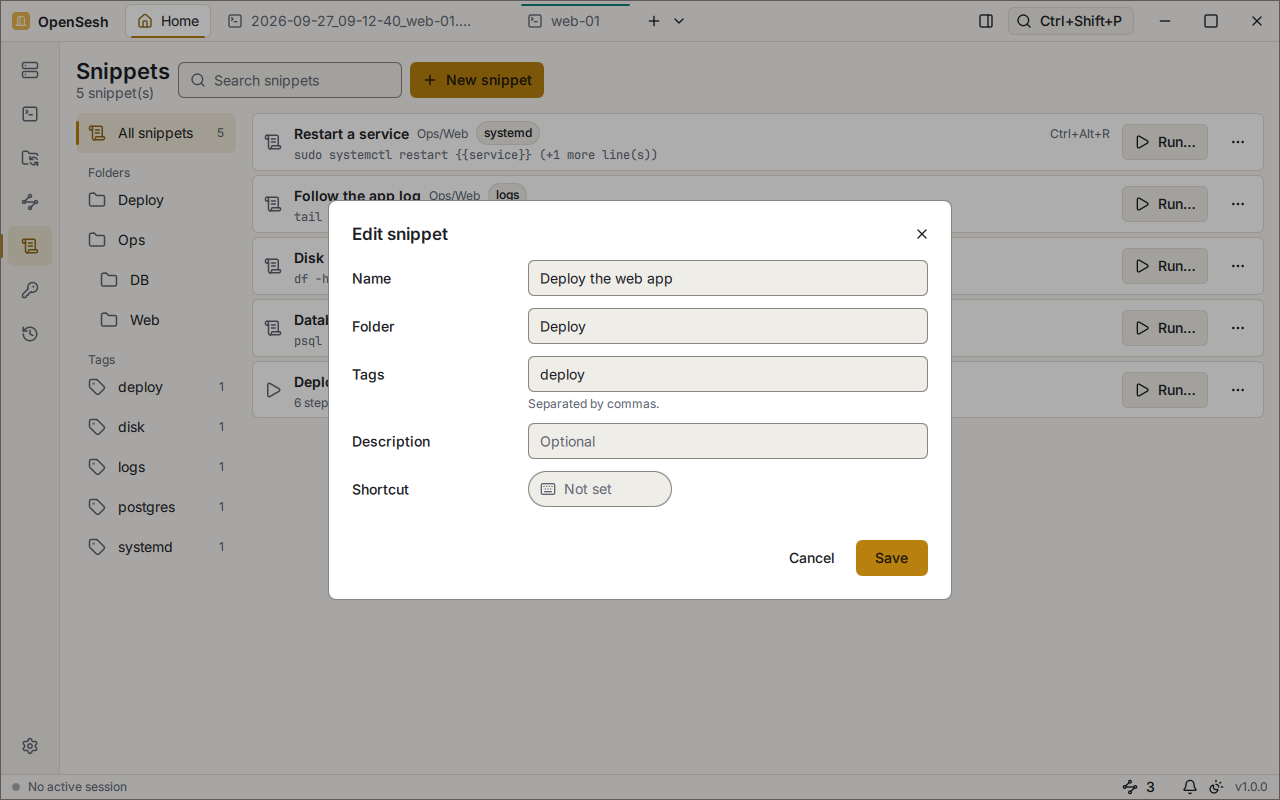Focus the Tags field with deploy
1280x800 pixels.
[728, 374]
